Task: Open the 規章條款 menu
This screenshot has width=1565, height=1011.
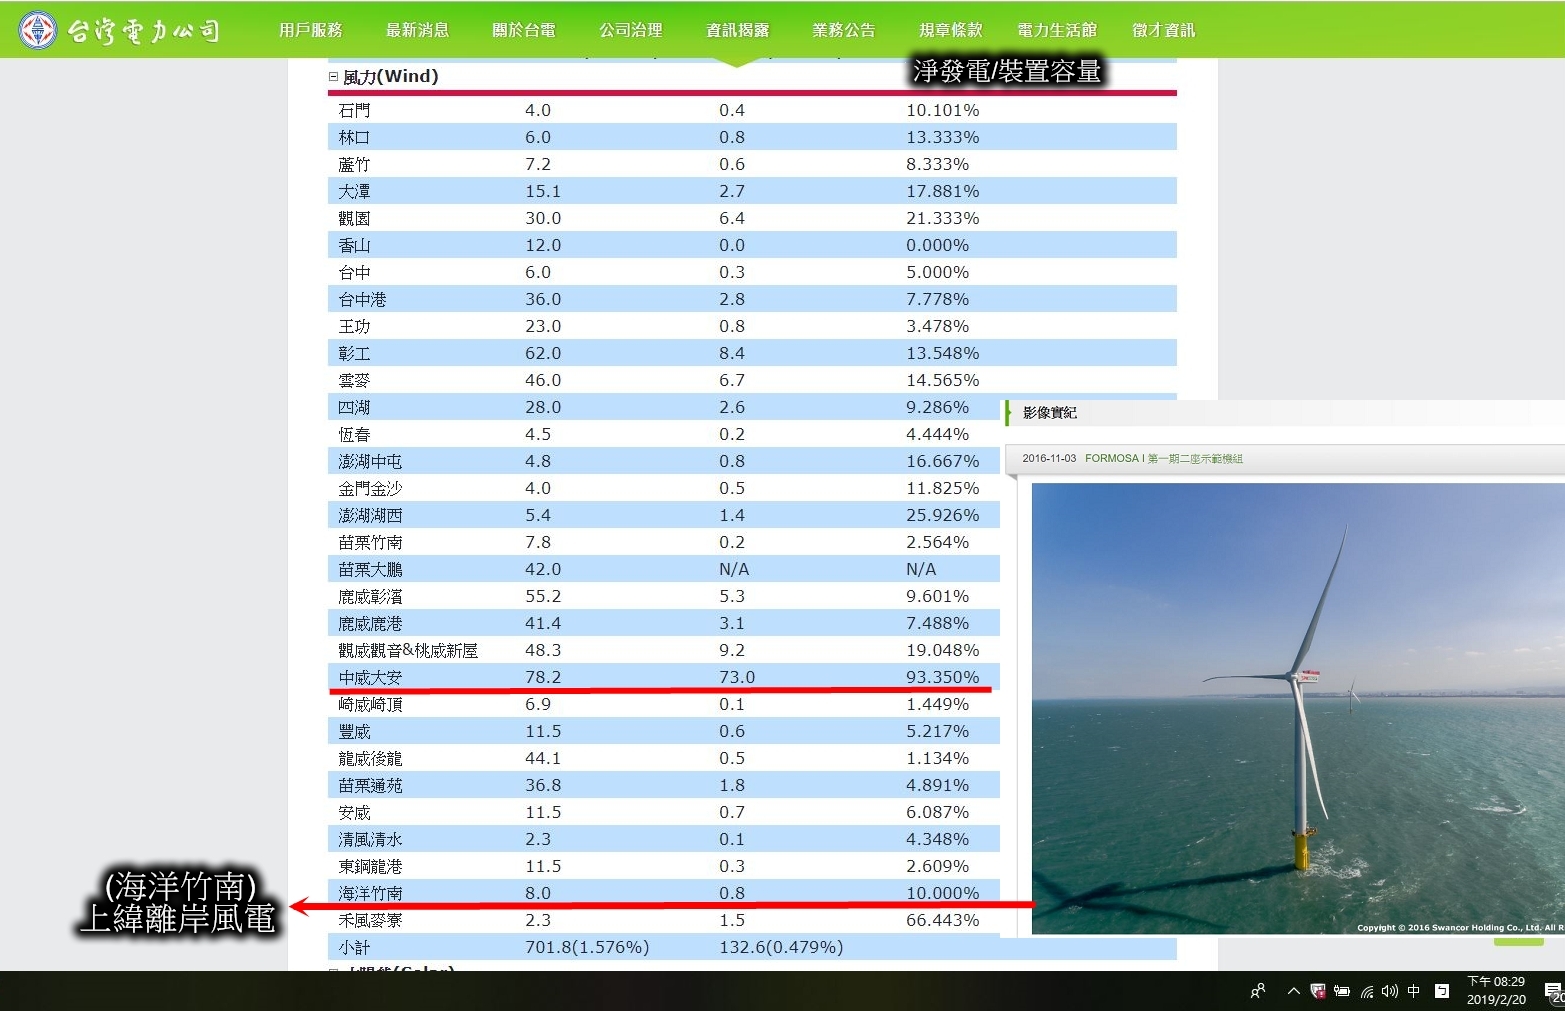Action: (x=951, y=30)
